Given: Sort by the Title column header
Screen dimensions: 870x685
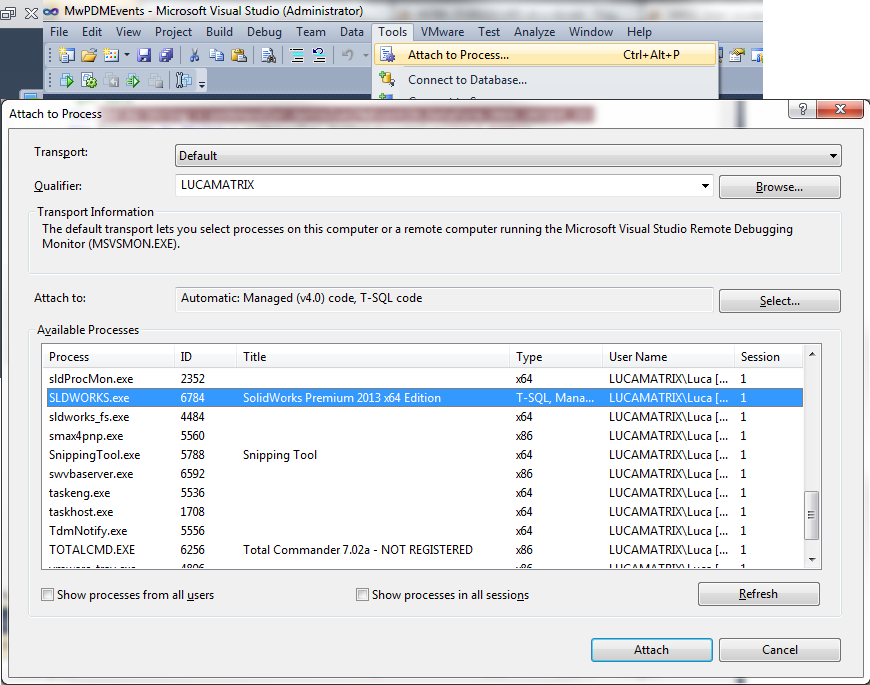Looking at the screenshot, I should (373, 357).
